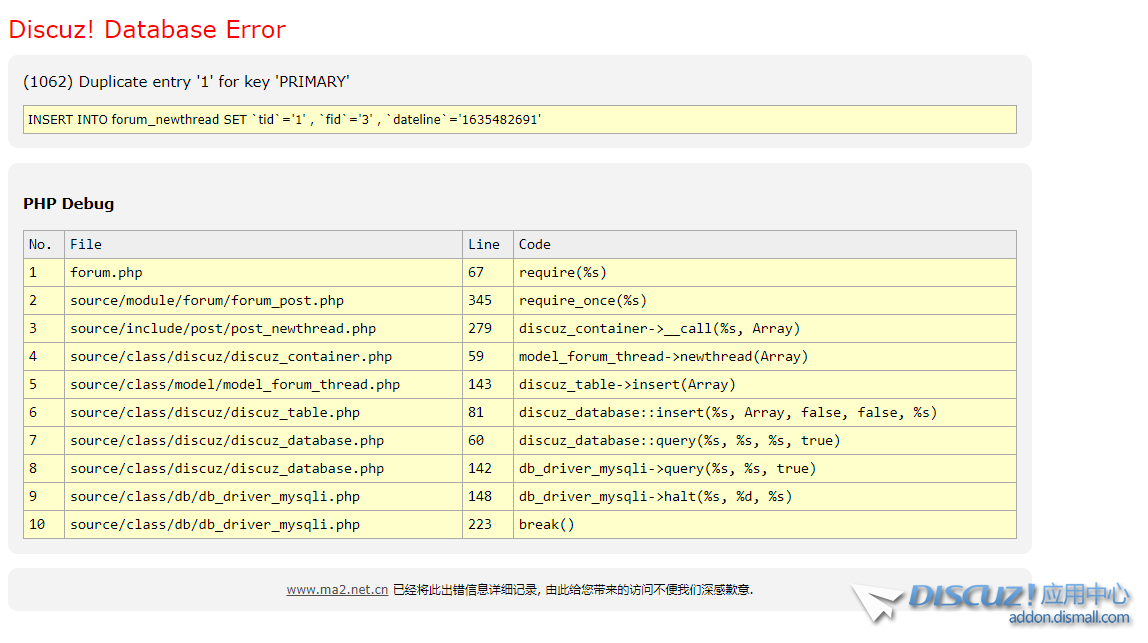Screen dimensions: 1148x643
Task: Click the discuz_table.php file path cell
Action: 215,413
